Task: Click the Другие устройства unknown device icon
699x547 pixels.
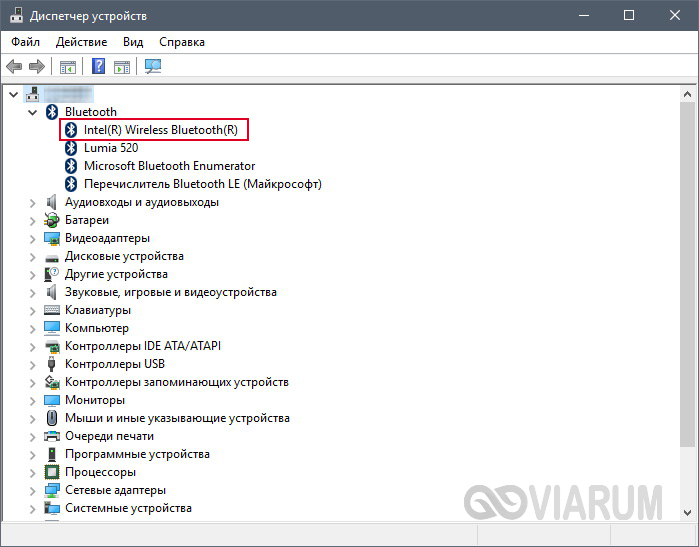Action: (x=52, y=274)
